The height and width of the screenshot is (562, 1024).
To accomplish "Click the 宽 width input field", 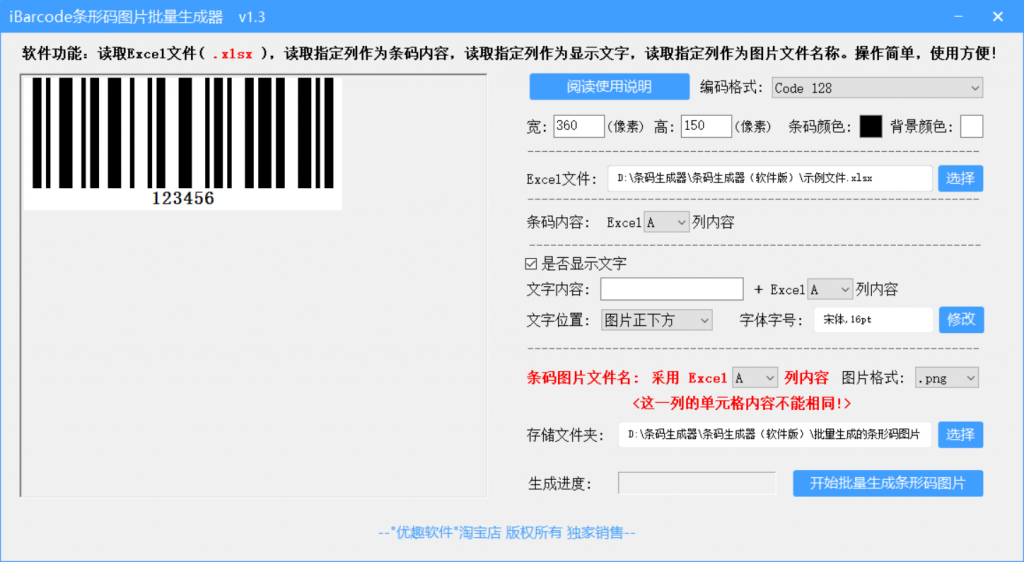I will (x=579, y=127).
